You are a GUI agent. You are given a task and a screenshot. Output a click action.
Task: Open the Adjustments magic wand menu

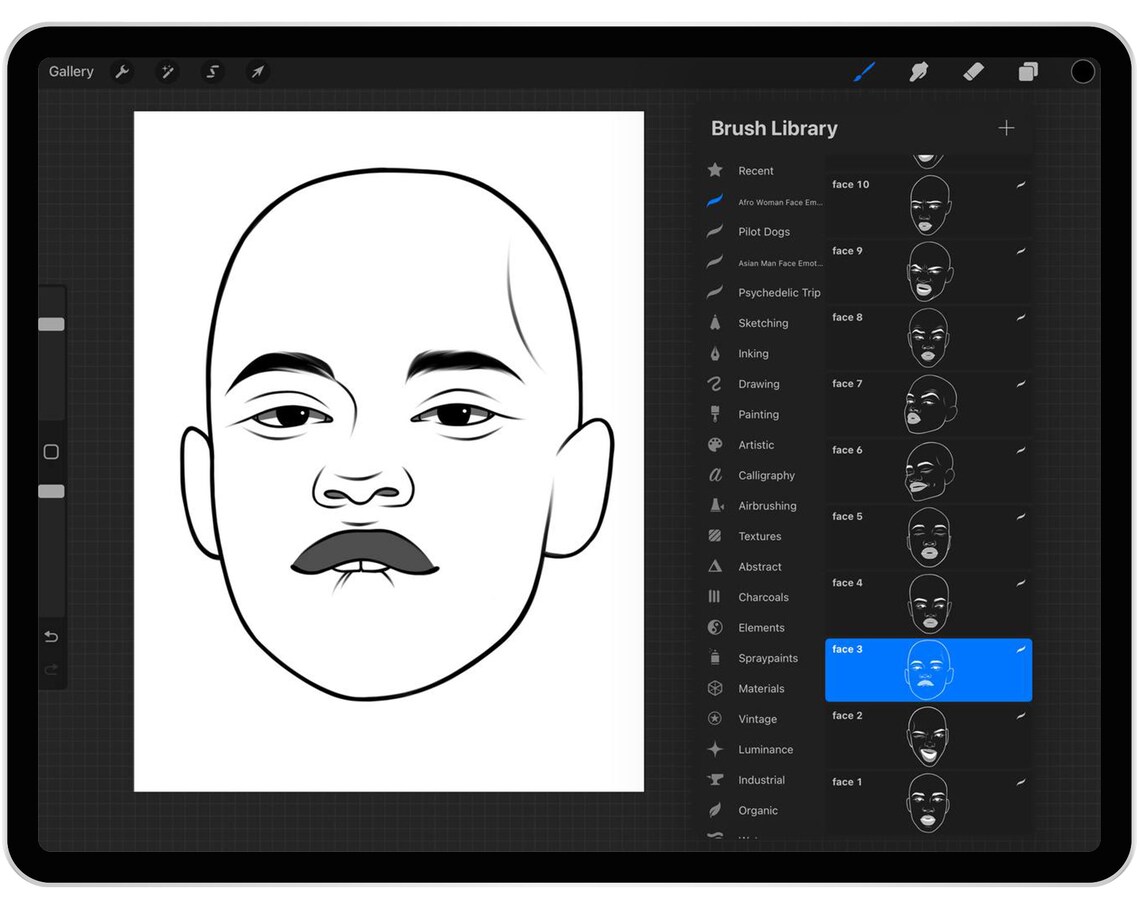[x=166, y=71]
